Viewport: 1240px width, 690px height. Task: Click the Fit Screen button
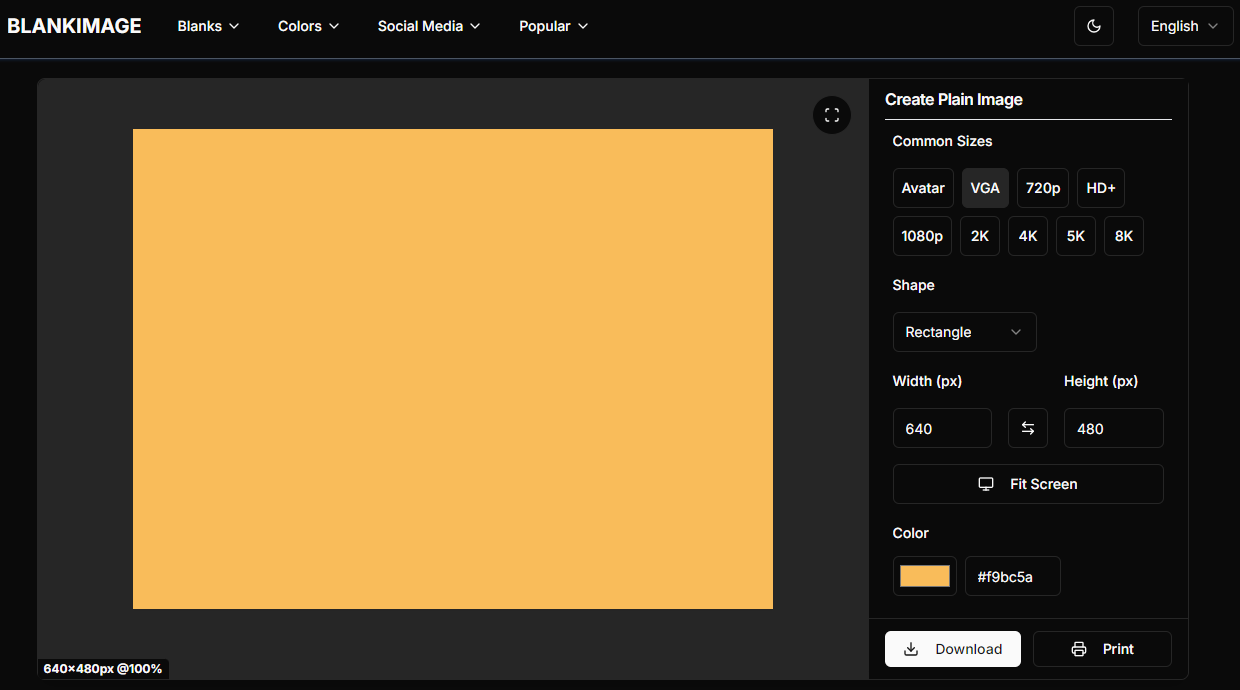pos(1028,484)
